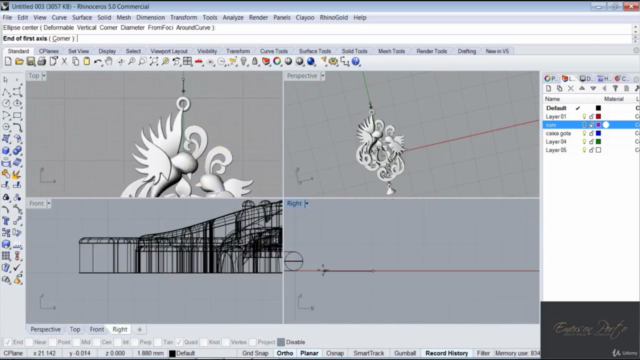This screenshot has height=360, width=640.
Task: Switch to the Mesh Tools toolbar tab
Action: (x=391, y=51)
